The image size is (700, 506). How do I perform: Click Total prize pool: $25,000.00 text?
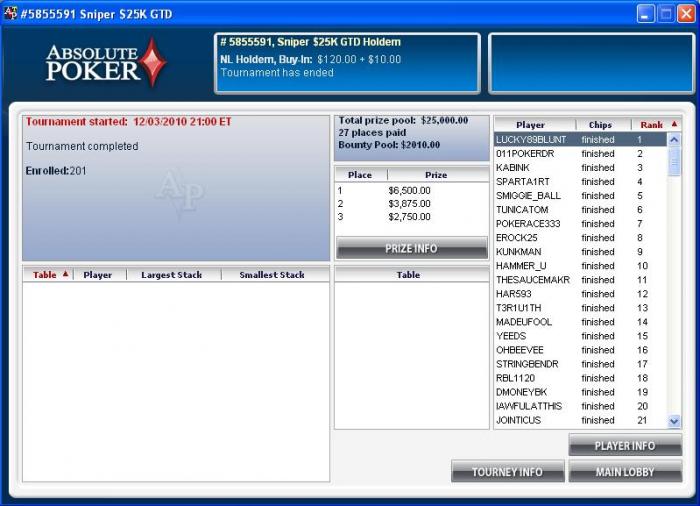[403, 120]
